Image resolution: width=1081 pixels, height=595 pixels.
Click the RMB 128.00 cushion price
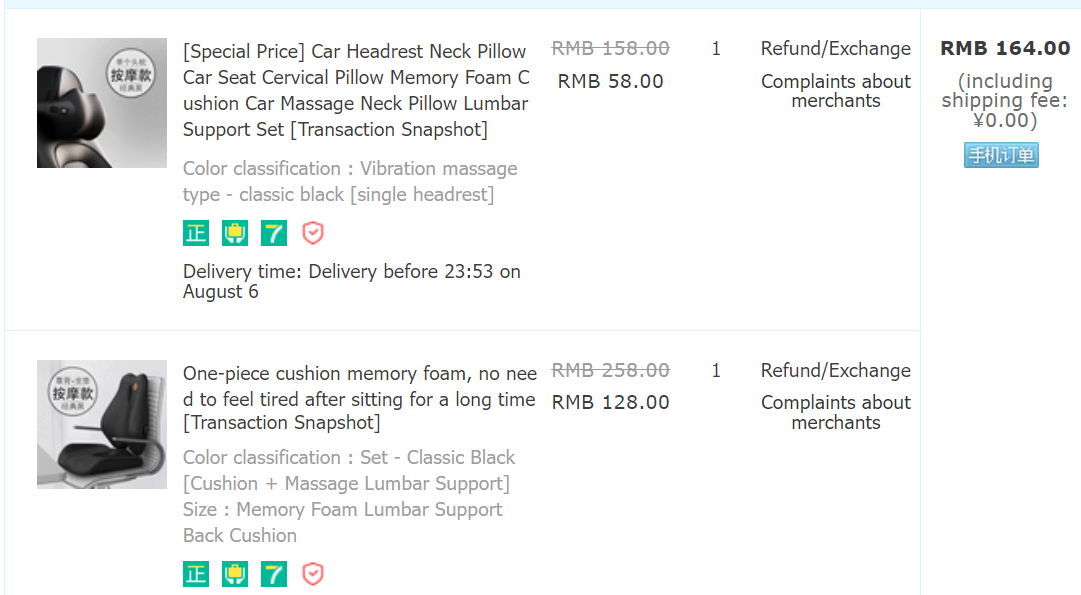(610, 403)
